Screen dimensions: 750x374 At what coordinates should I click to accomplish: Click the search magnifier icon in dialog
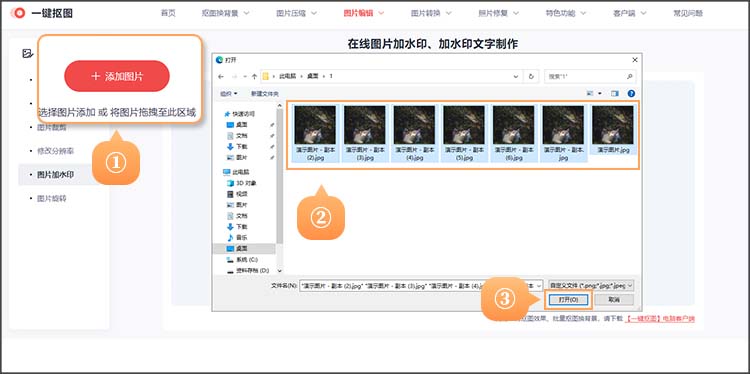point(629,76)
